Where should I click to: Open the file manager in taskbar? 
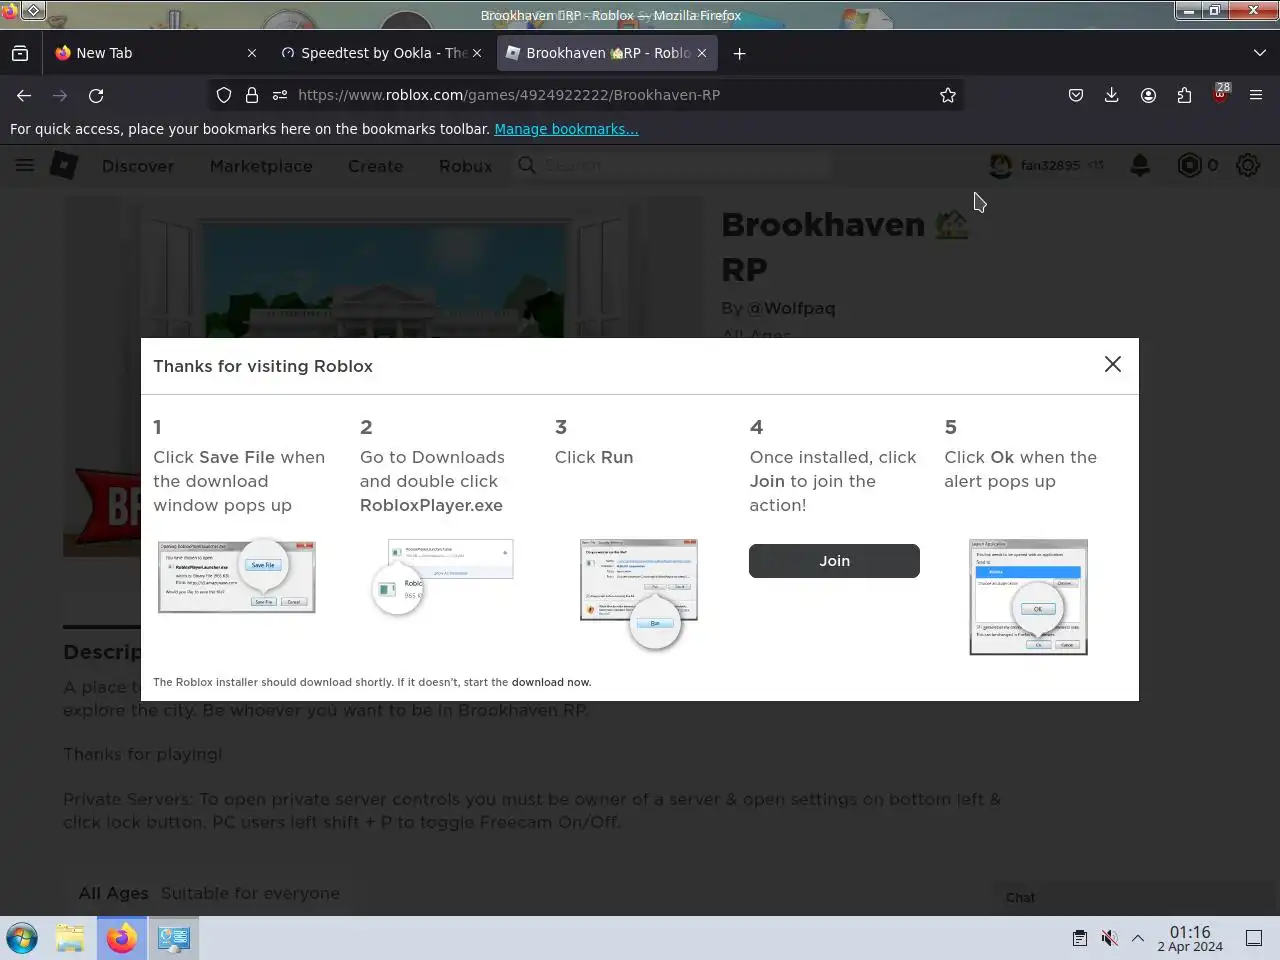click(x=70, y=938)
